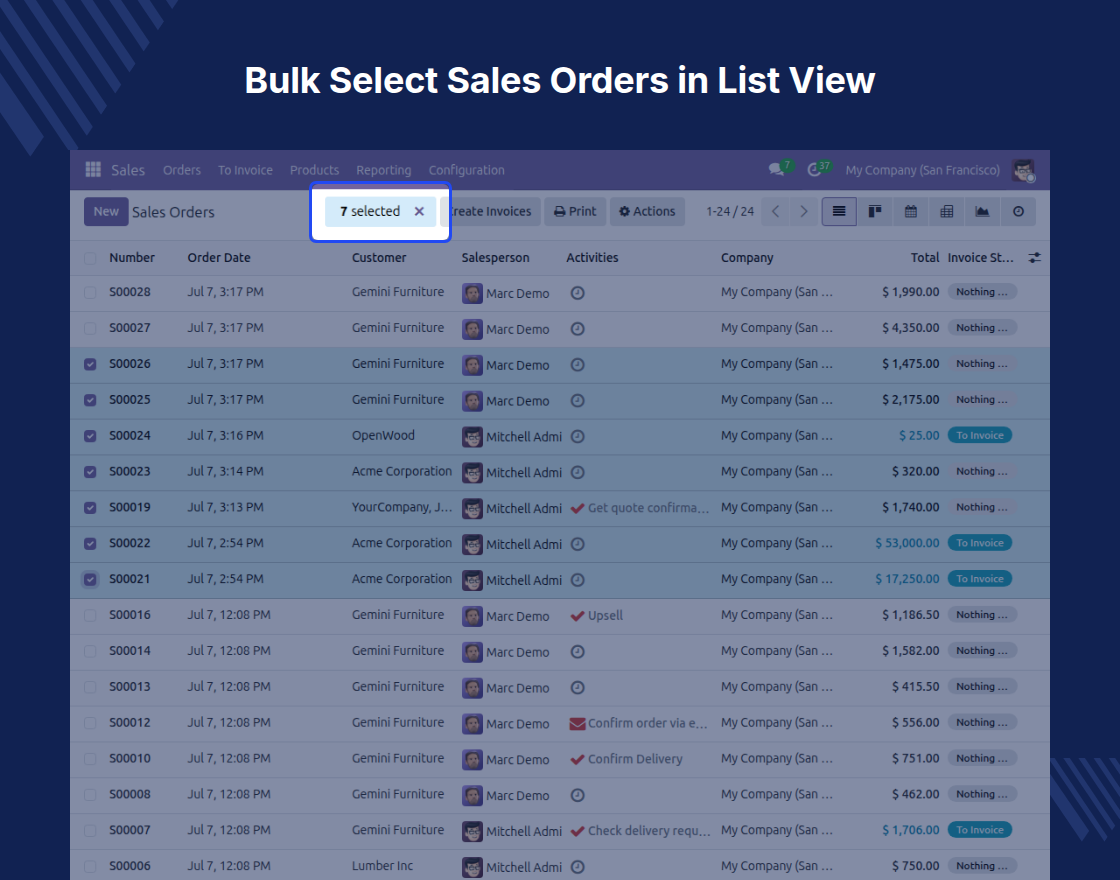Sort by the Order Date column header
1120x880 pixels.
(x=219, y=258)
